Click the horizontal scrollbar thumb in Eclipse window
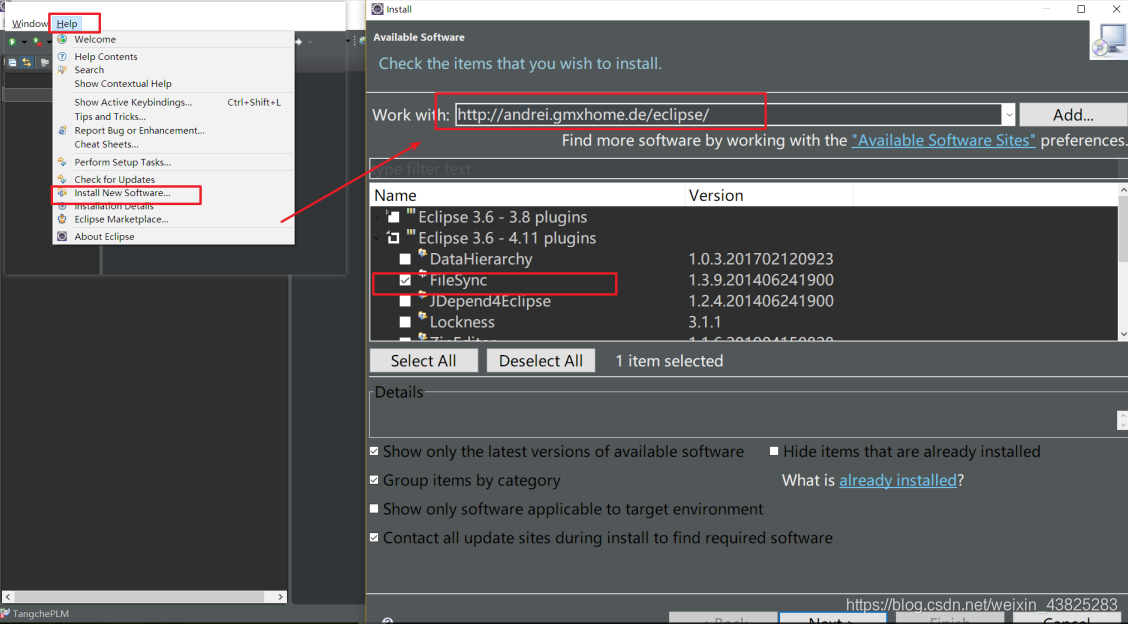 click(x=140, y=597)
